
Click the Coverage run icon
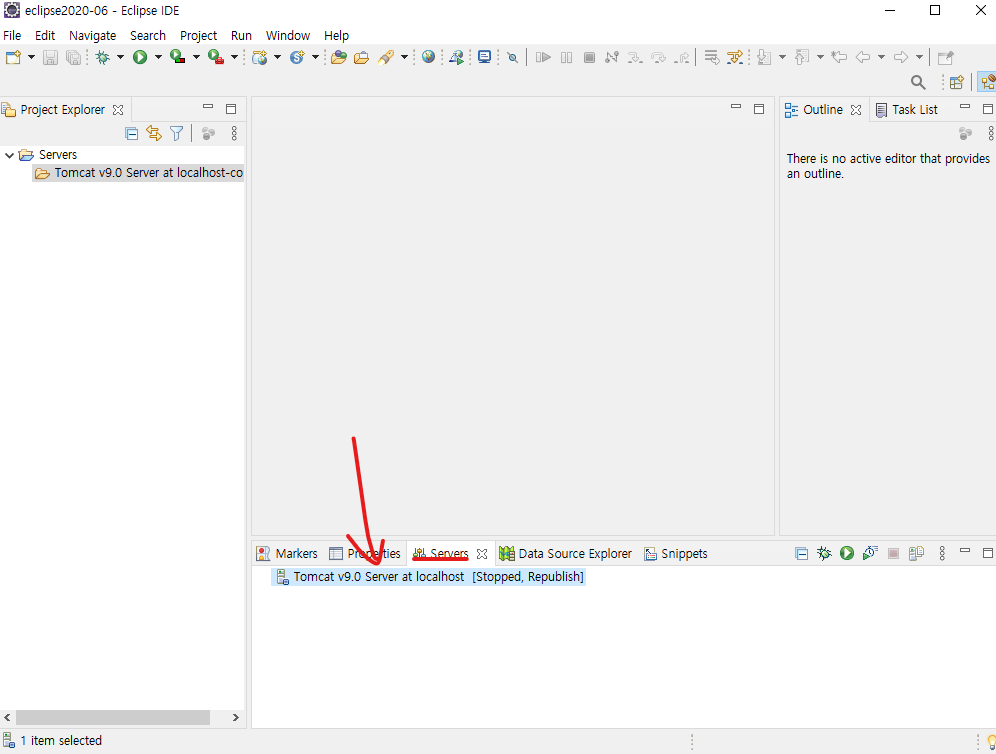point(178,57)
